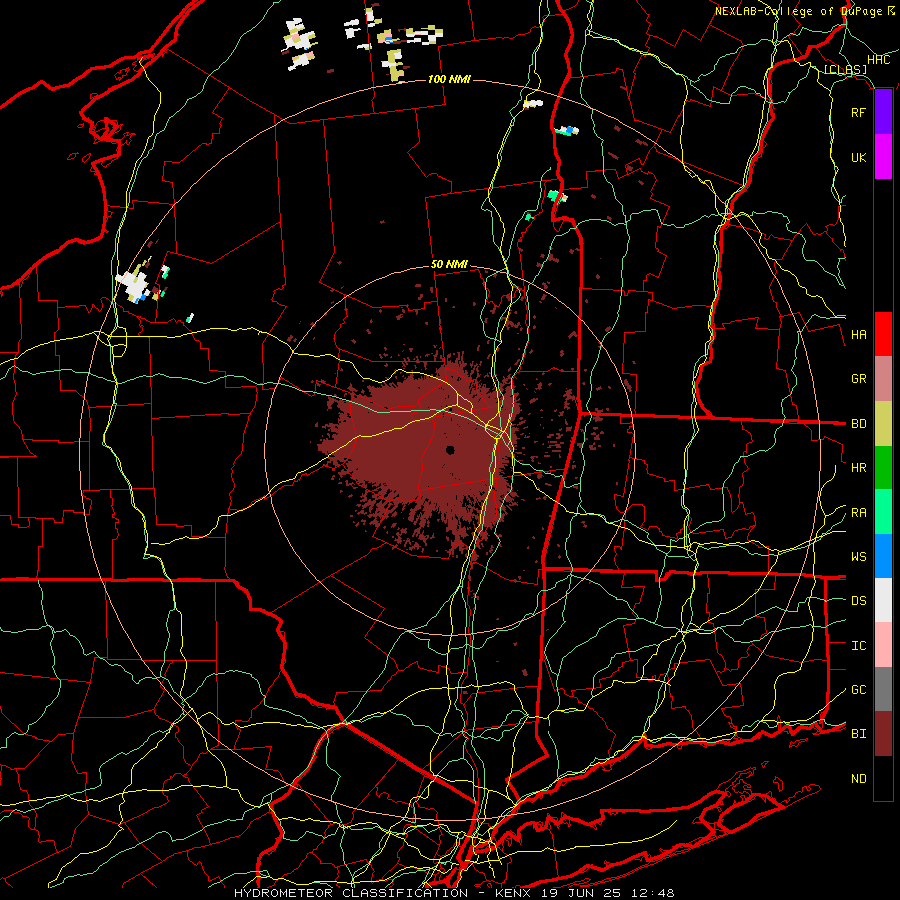Click the HR dark green swatch
The width and height of the screenshot is (900, 900).
pos(883,467)
